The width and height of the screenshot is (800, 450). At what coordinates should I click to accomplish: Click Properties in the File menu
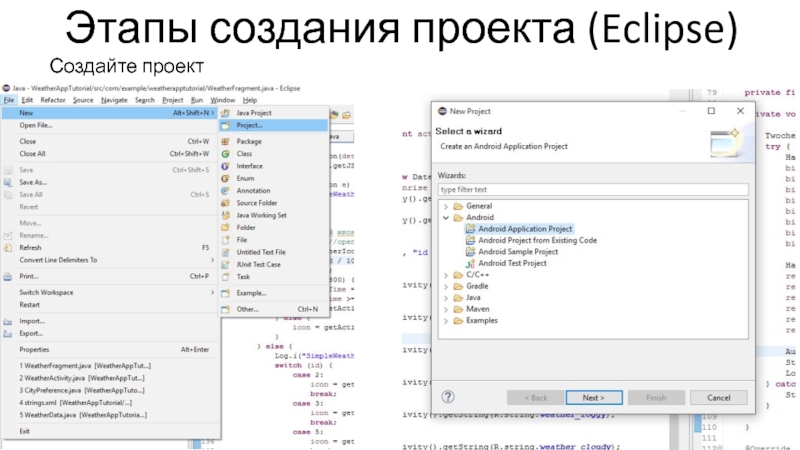pos(112,349)
